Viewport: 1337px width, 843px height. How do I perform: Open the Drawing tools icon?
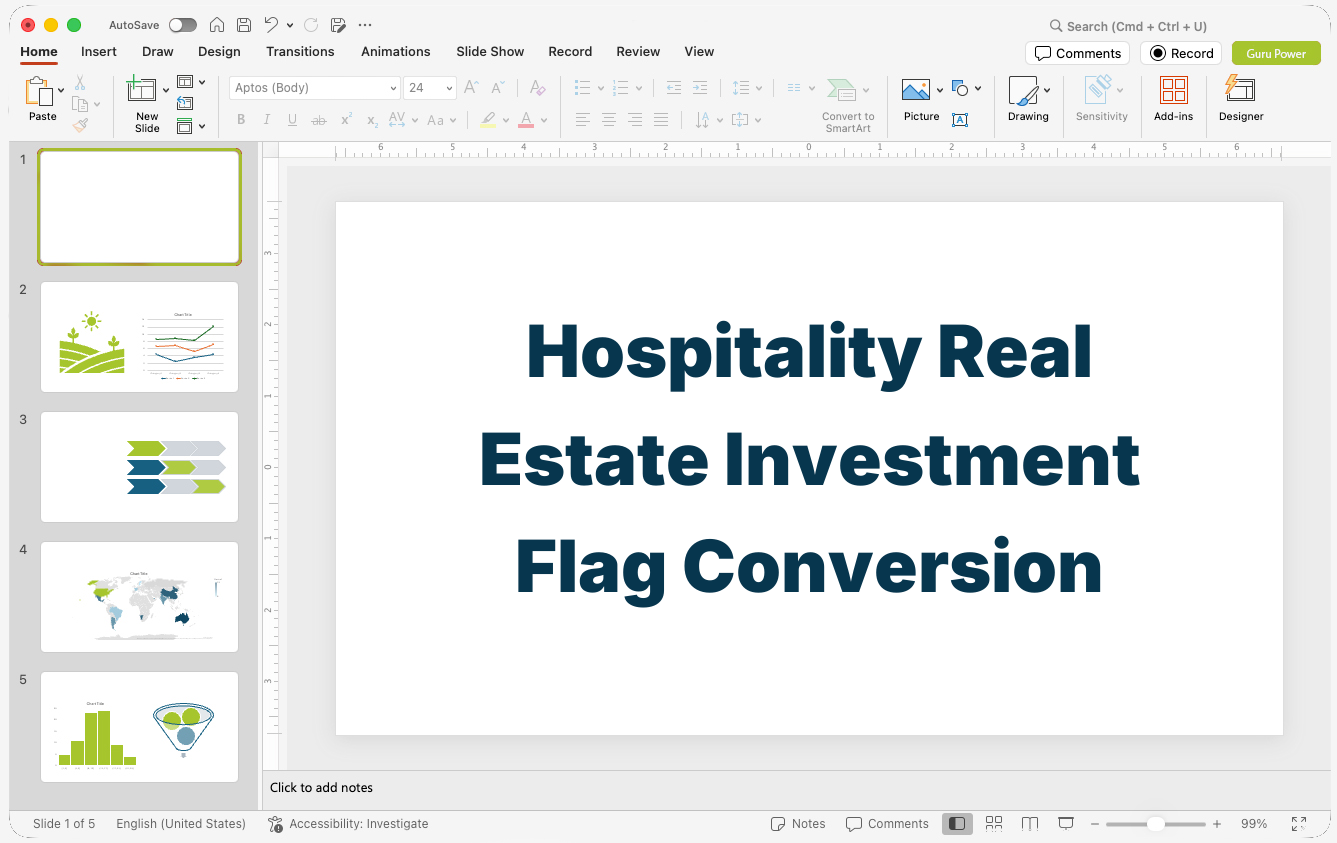tap(1023, 91)
